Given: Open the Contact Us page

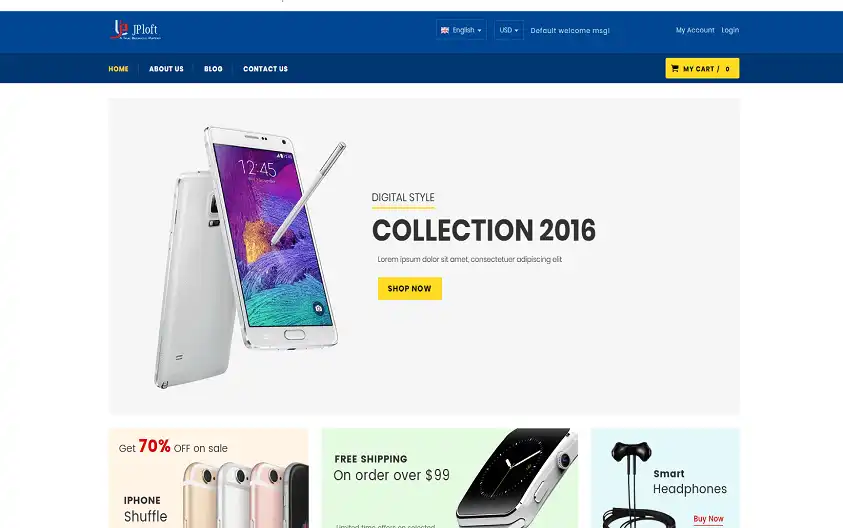Looking at the screenshot, I should [265, 69].
